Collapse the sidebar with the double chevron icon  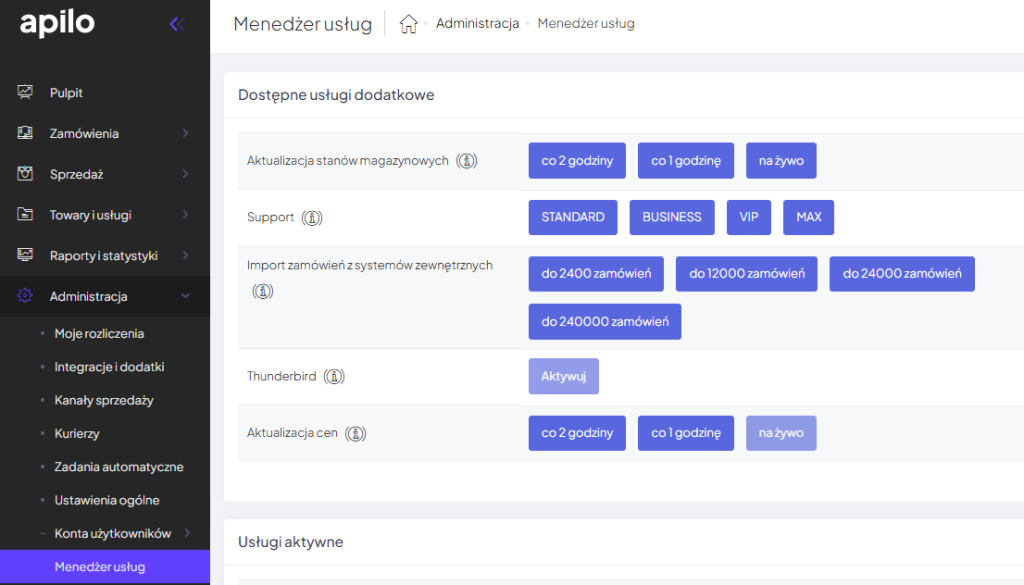tap(177, 24)
